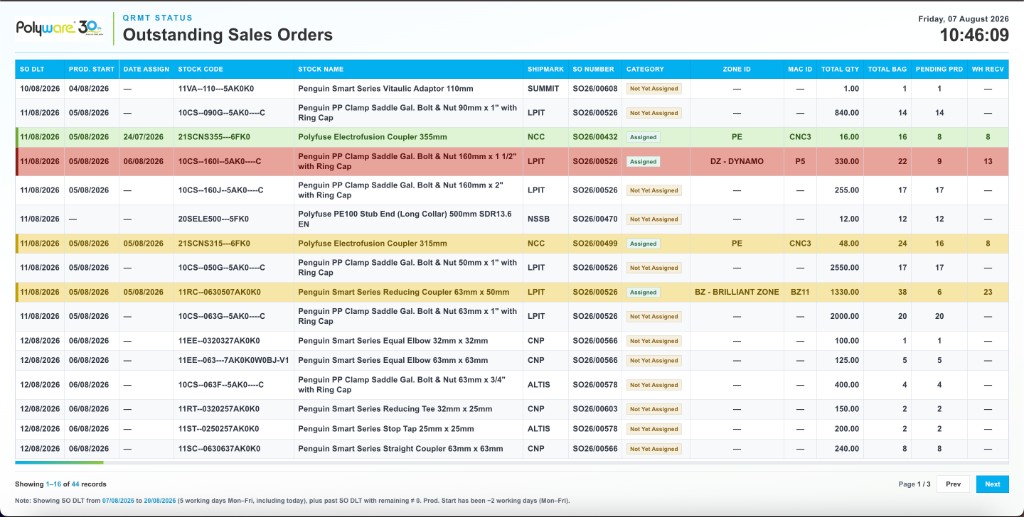Click stock code 20SELE500---5FK0
The image size is (1024, 517).
tap(213, 219)
